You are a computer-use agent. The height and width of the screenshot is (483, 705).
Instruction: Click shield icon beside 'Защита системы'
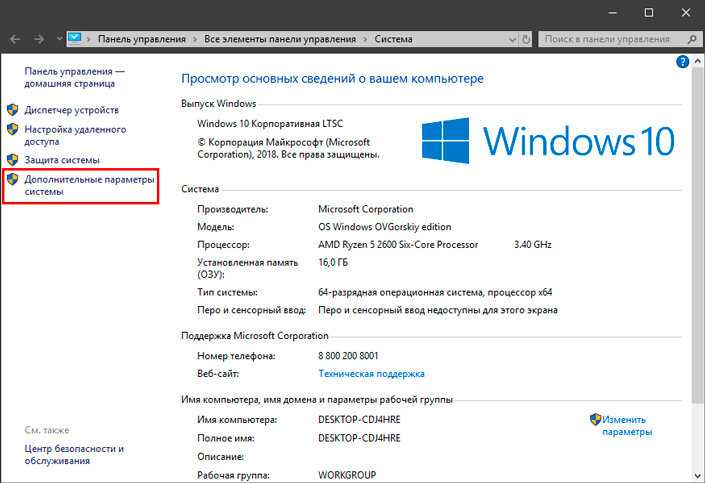coord(13,160)
